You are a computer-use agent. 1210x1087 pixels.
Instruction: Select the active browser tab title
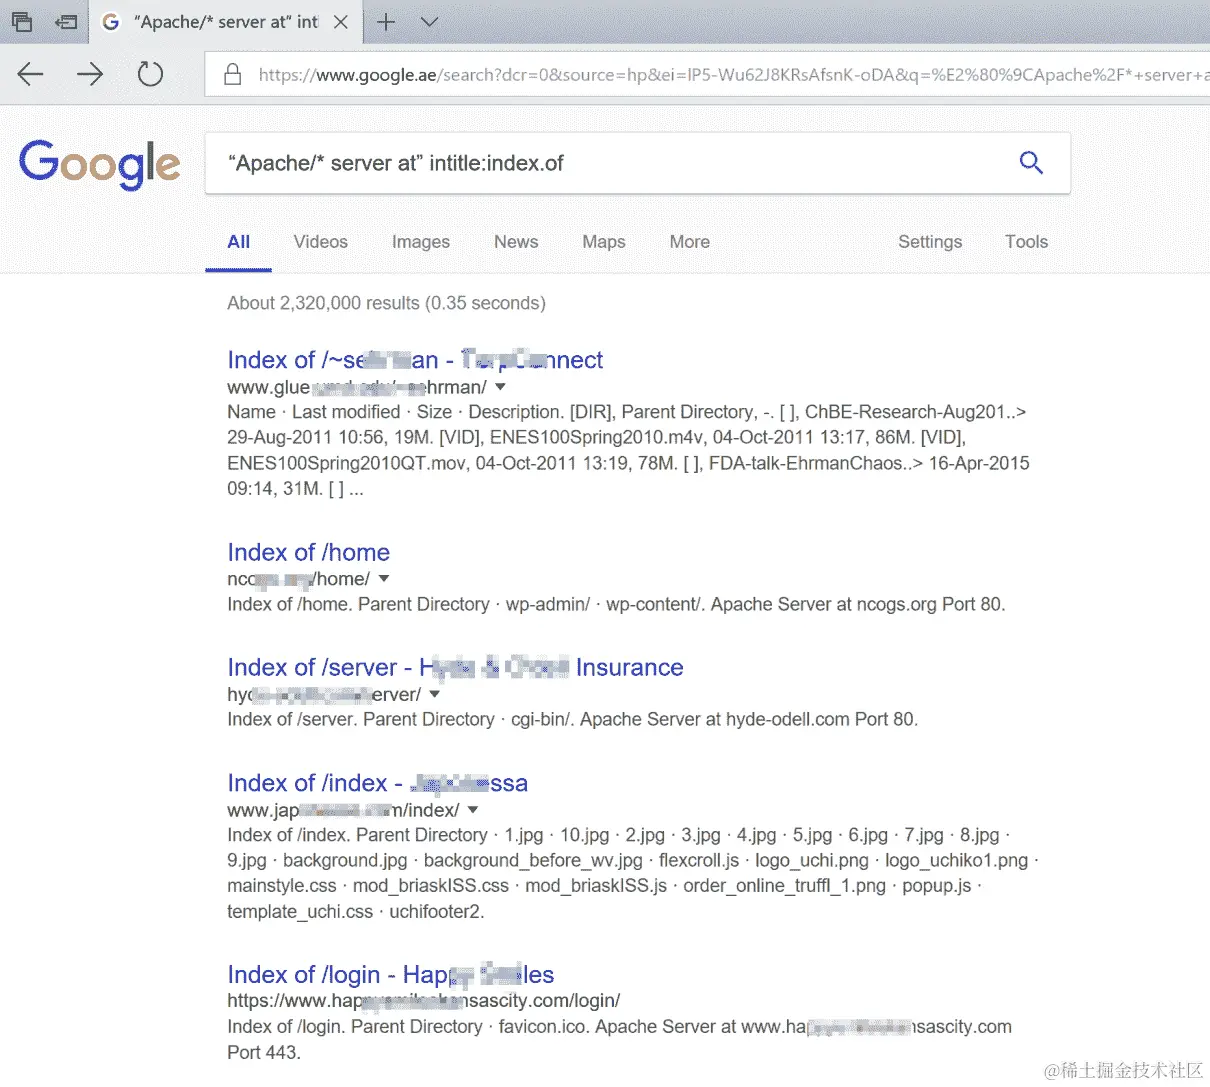[x=226, y=22]
